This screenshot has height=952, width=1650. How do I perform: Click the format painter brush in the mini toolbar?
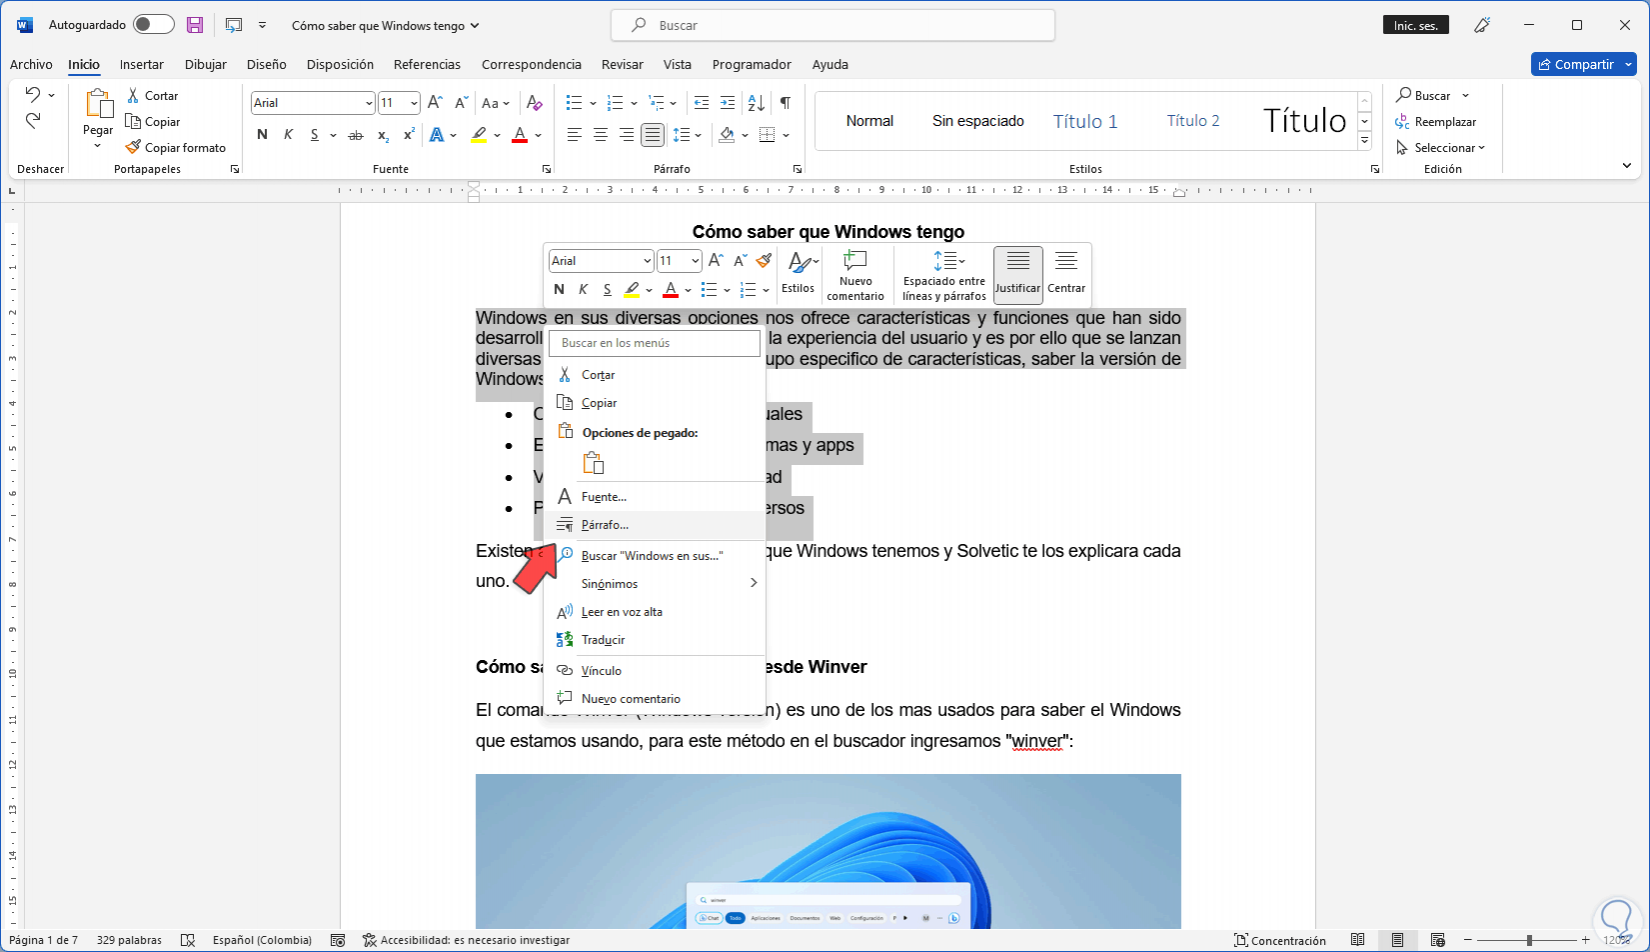click(x=764, y=260)
